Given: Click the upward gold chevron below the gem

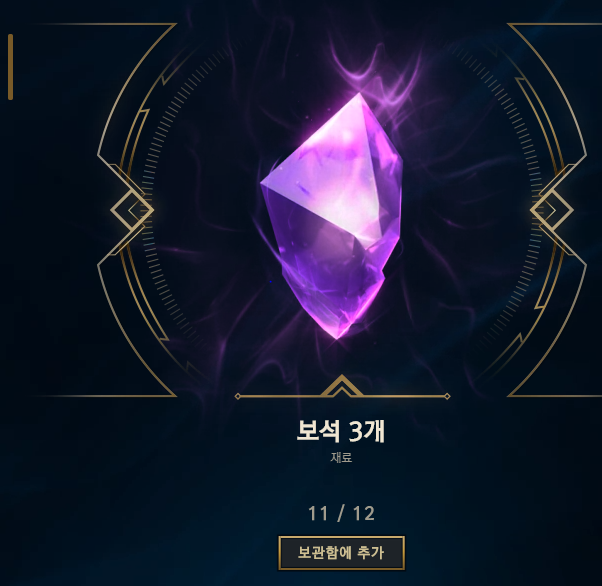Looking at the screenshot, I should tap(341, 386).
